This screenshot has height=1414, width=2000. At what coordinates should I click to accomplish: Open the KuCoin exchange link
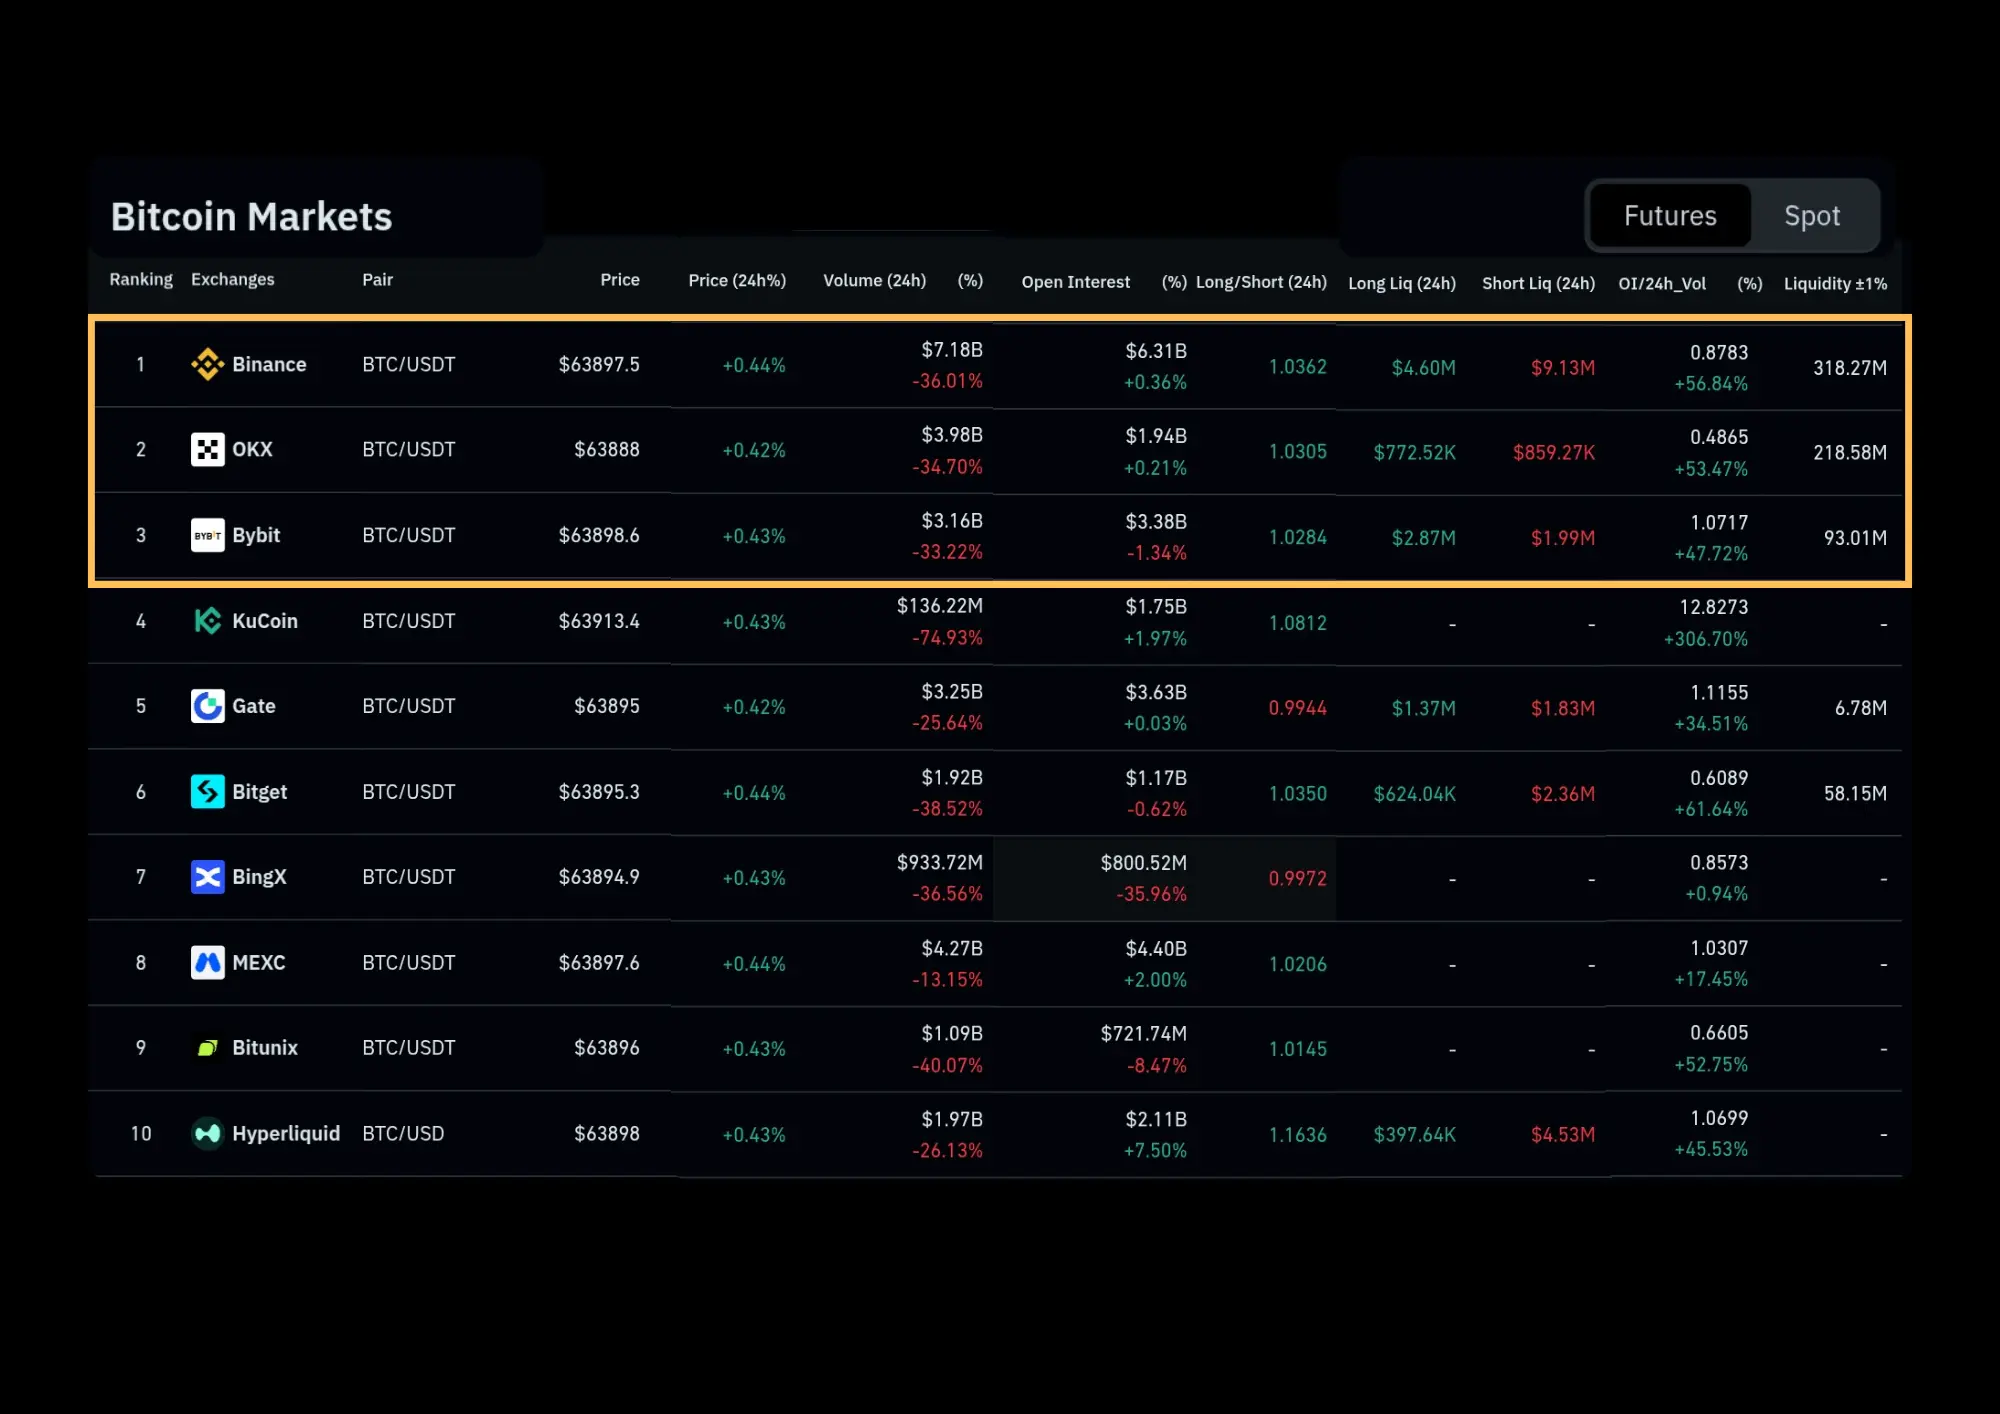click(265, 621)
